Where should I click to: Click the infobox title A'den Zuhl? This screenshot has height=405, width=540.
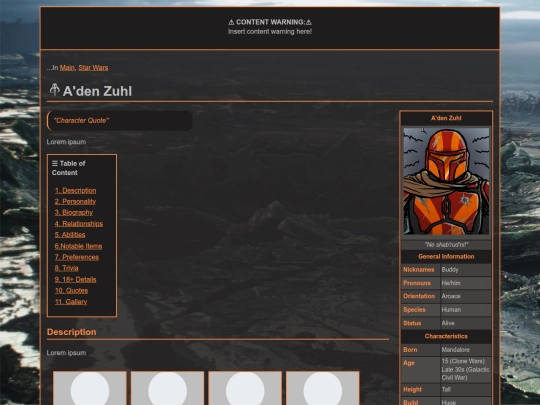[x=446, y=118]
